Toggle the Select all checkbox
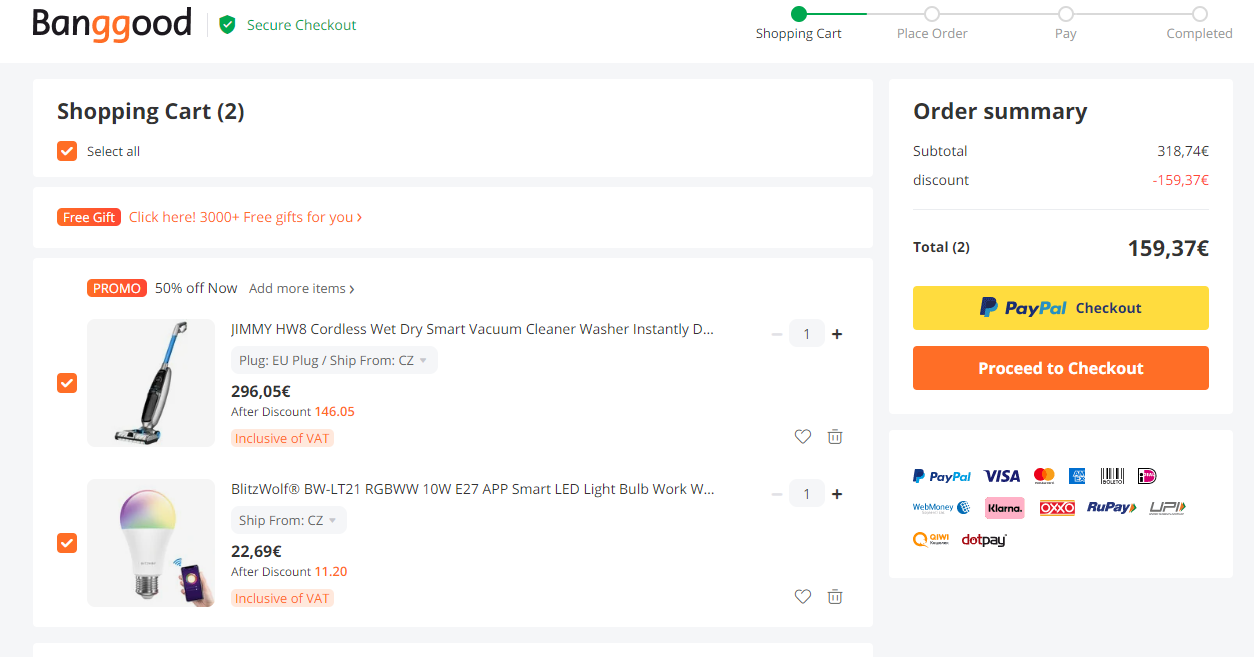1254x657 pixels. (x=67, y=151)
